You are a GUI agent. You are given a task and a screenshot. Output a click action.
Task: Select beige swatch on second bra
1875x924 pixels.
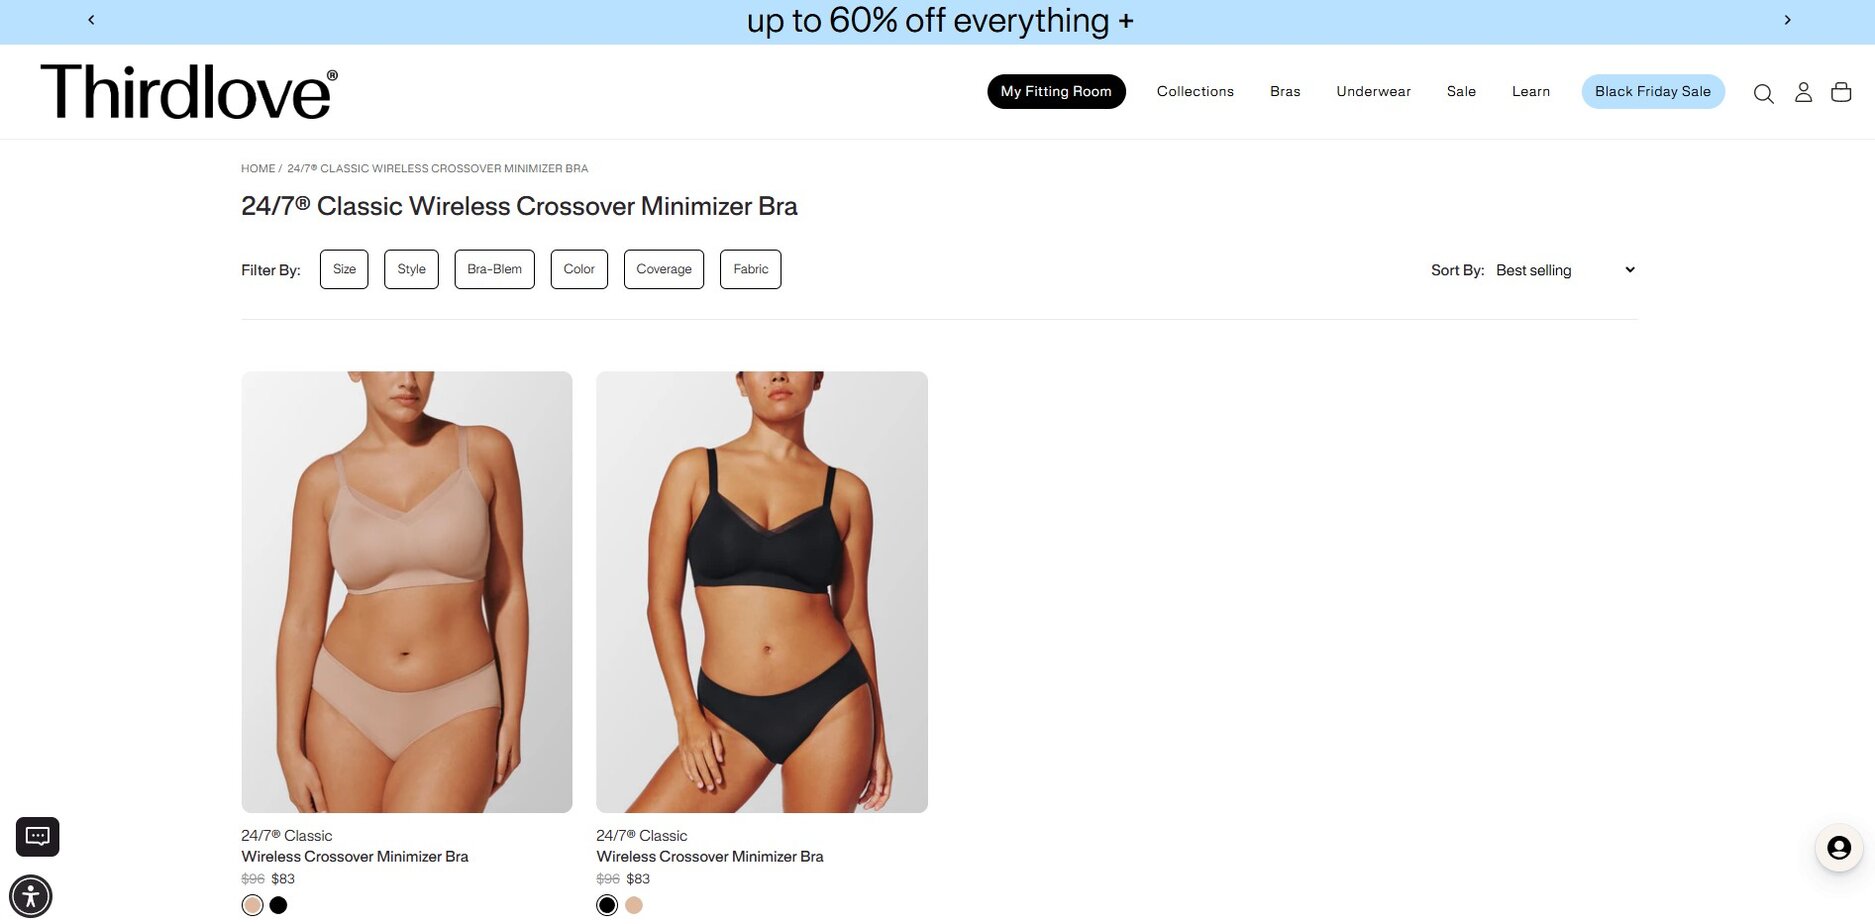point(634,905)
